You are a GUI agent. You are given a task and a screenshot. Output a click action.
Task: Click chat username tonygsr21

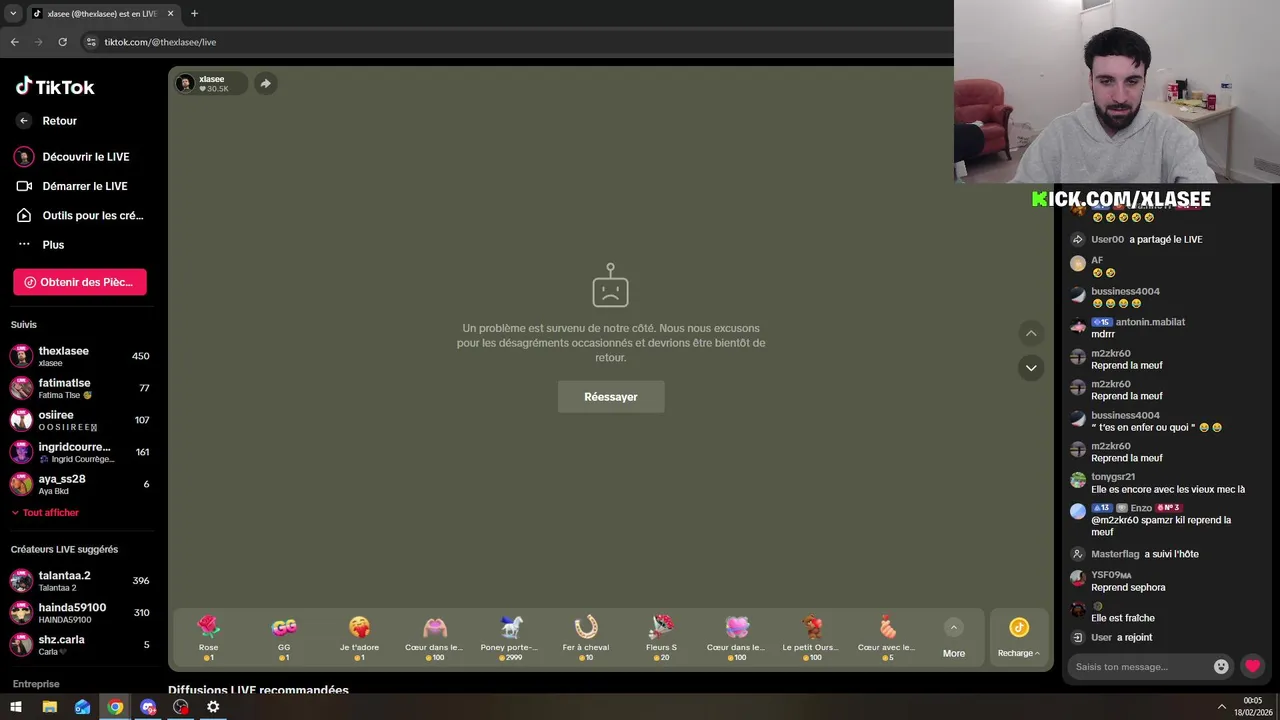(x=1113, y=477)
